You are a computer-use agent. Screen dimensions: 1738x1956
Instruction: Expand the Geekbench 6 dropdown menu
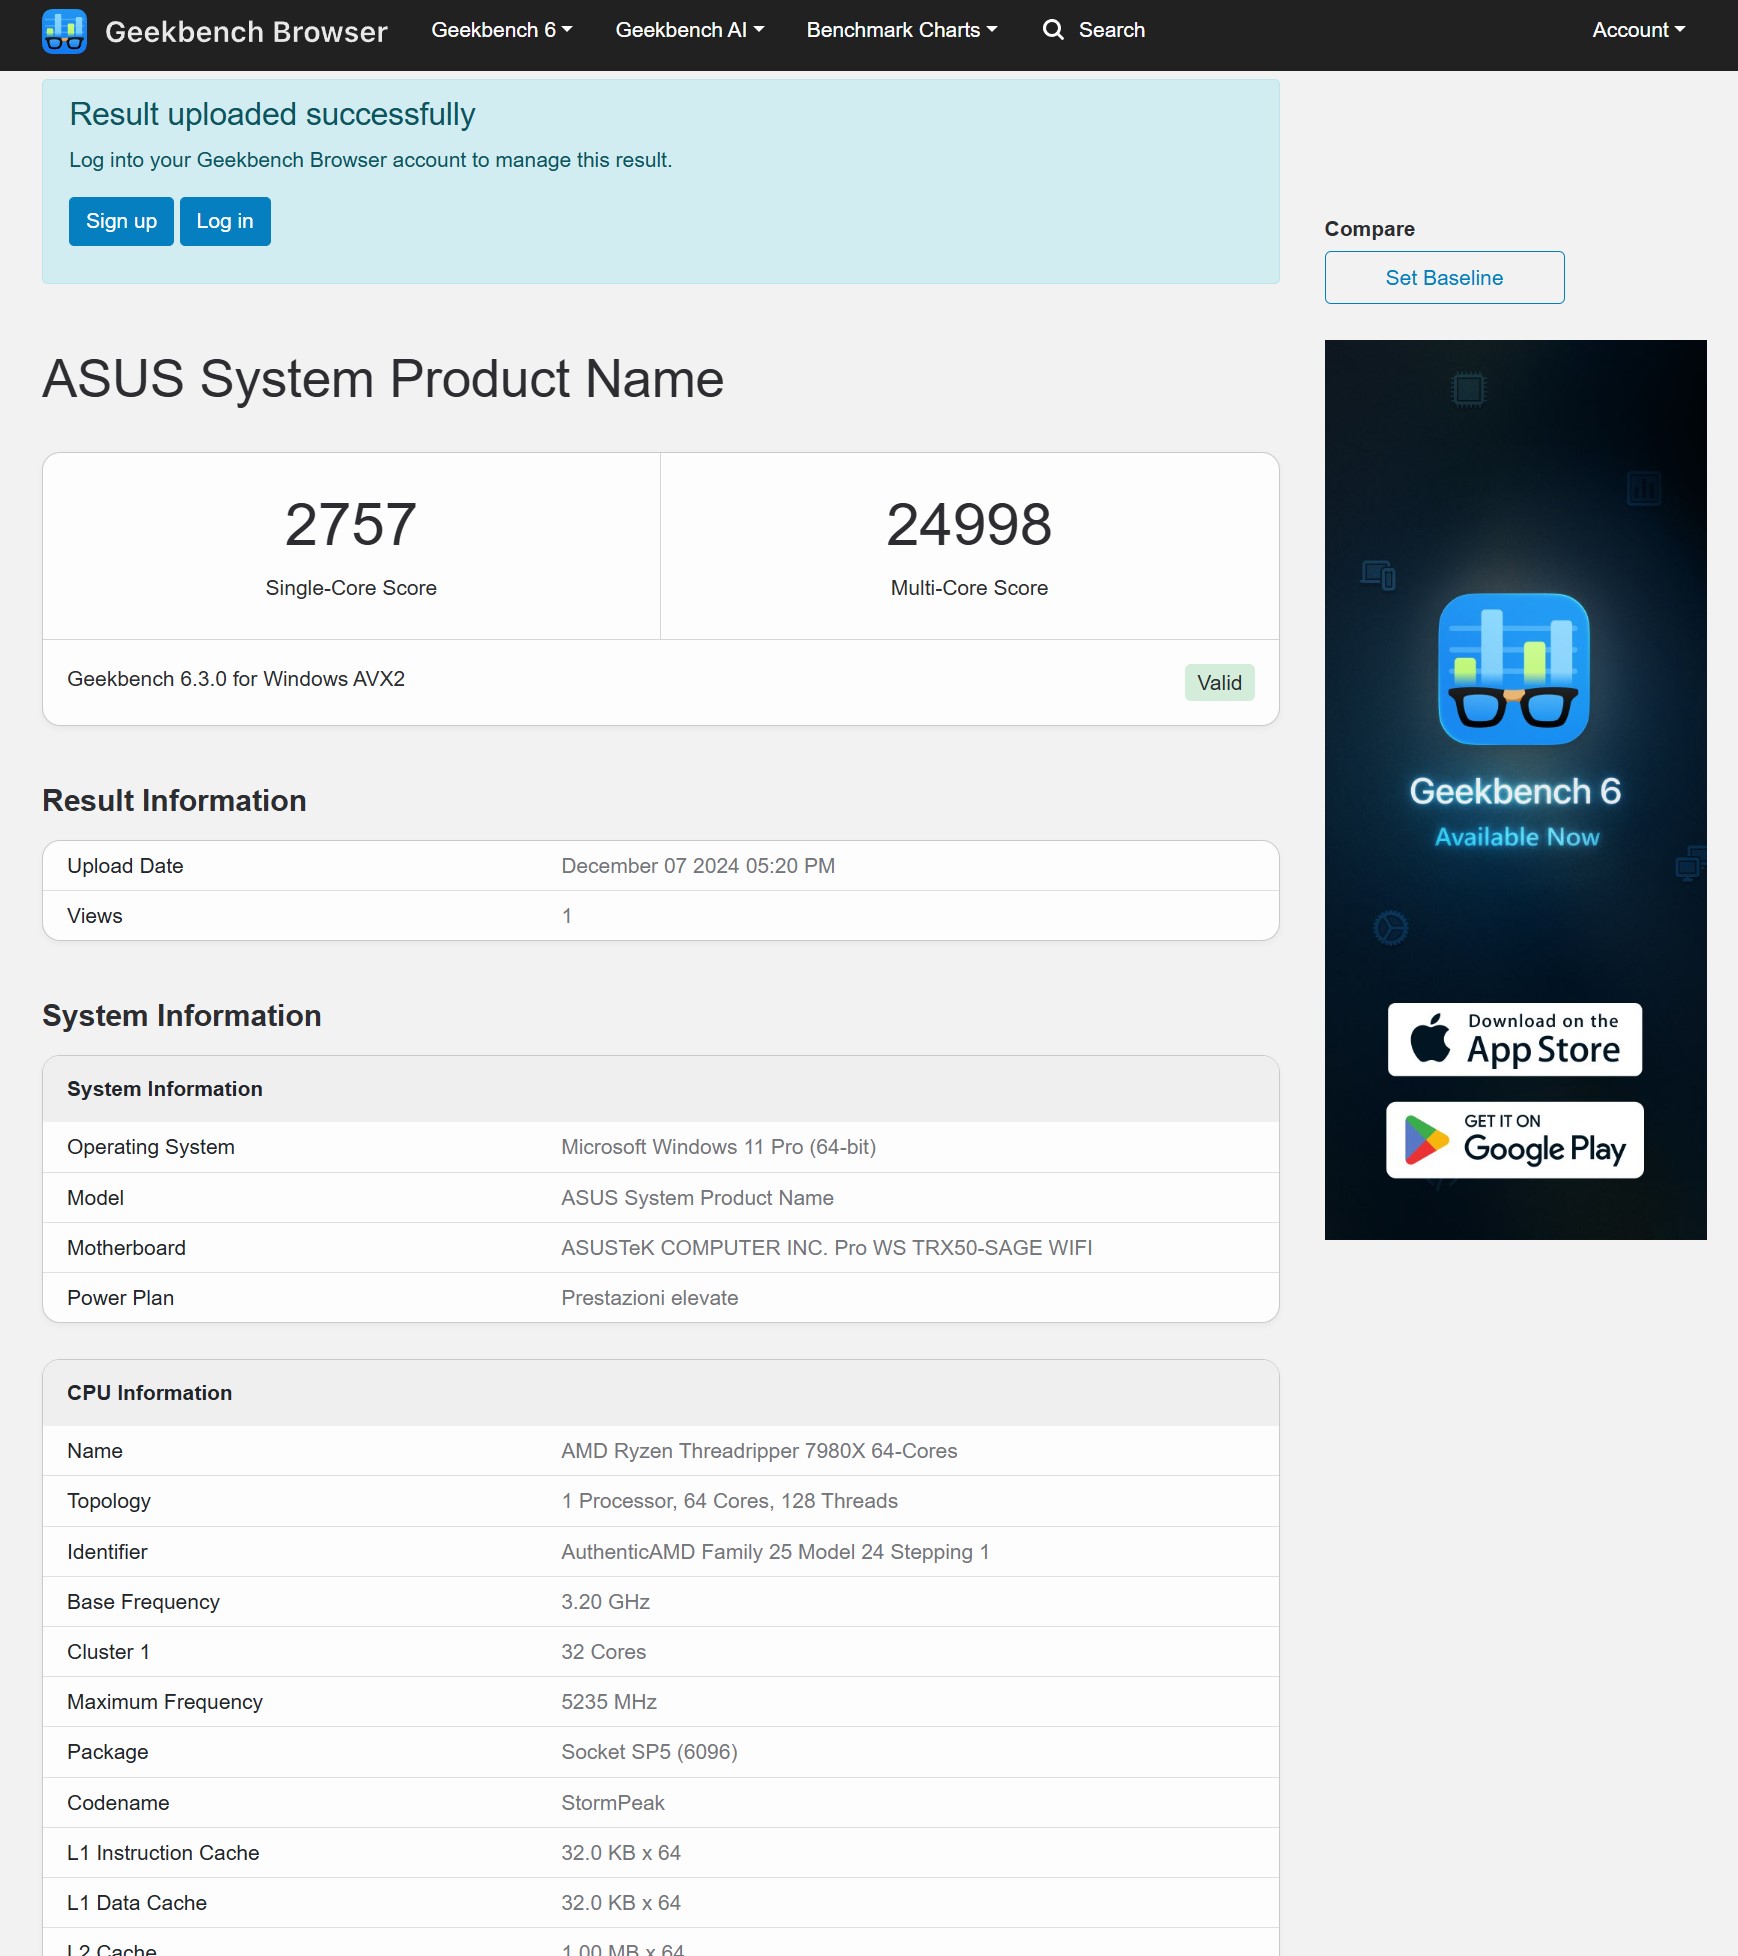[x=502, y=30]
